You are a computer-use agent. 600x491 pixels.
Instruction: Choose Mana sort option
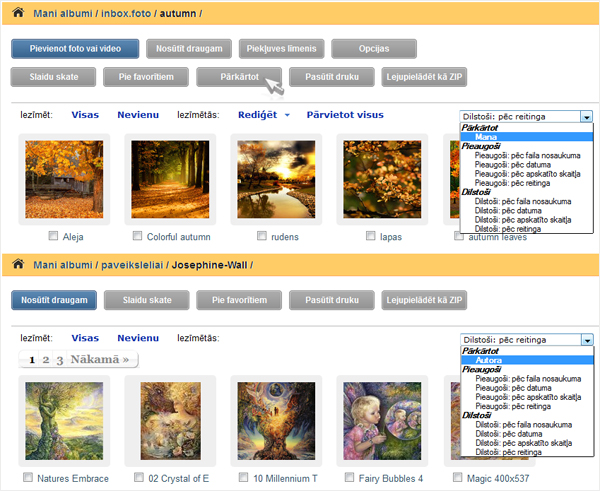[527, 137]
